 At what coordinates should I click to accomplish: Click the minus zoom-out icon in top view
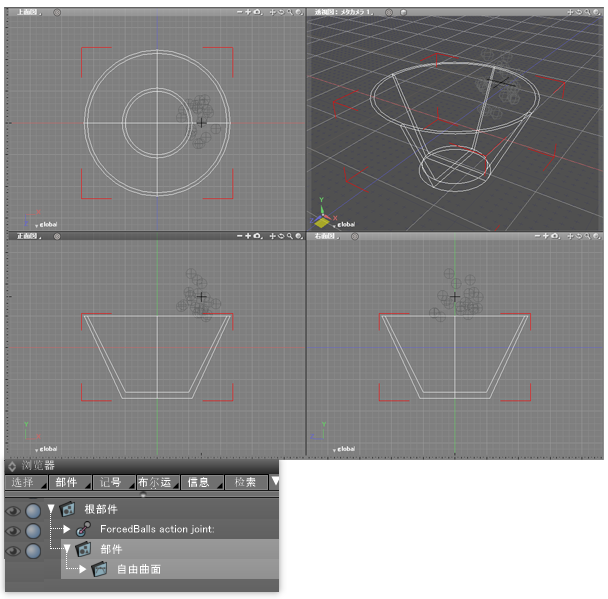tap(239, 12)
